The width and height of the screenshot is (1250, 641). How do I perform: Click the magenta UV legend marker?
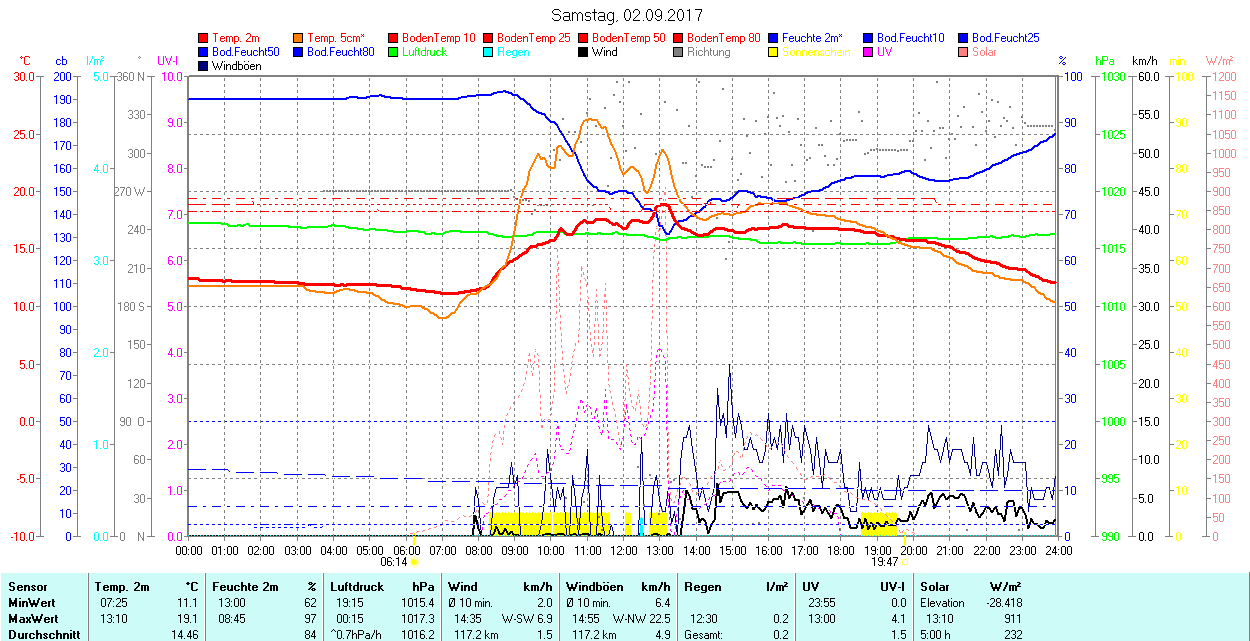click(x=869, y=52)
